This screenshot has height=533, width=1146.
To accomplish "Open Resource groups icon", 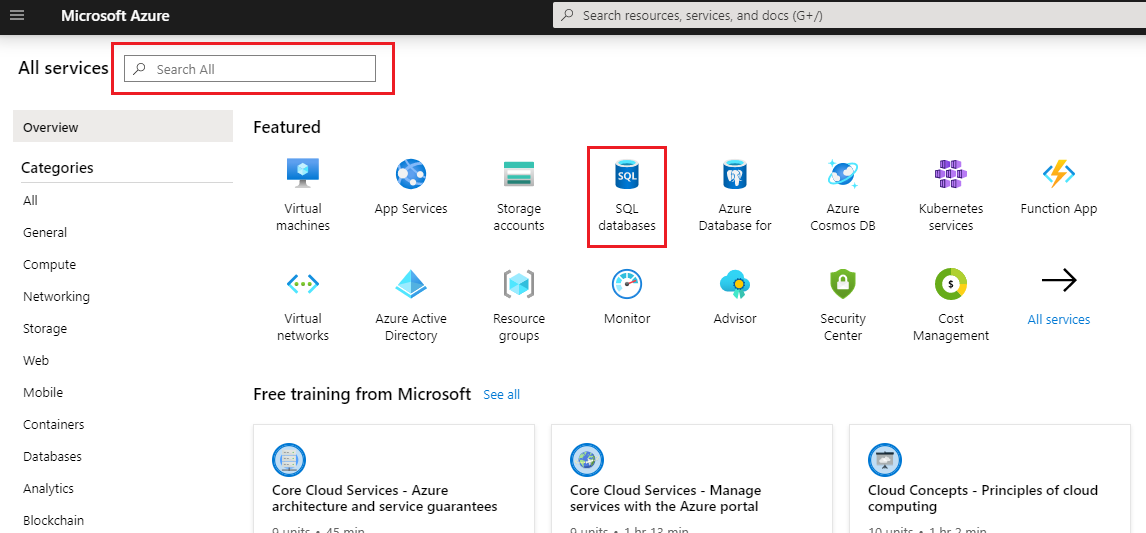I will pyautogui.click(x=519, y=284).
